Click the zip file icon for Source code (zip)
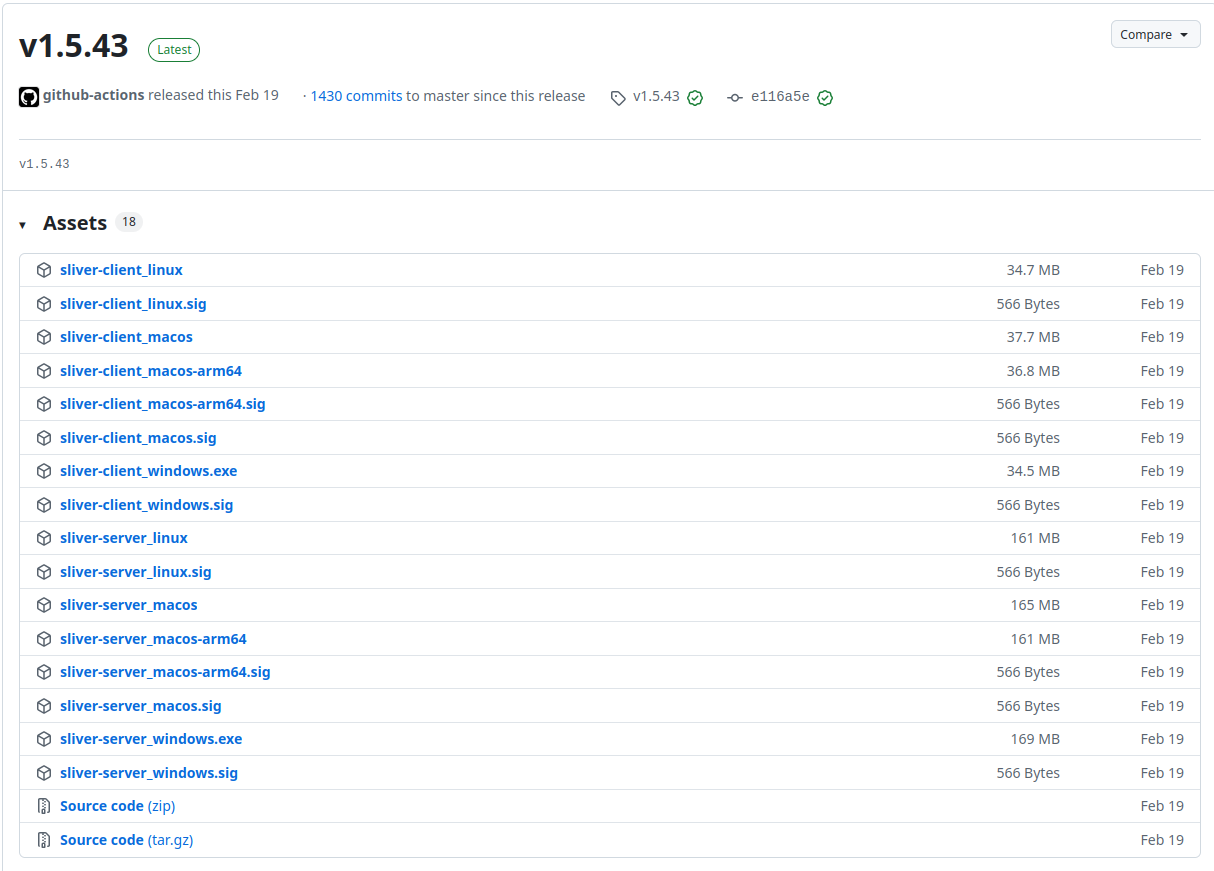Screen dimensions: 1214x871 click(x=44, y=806)
